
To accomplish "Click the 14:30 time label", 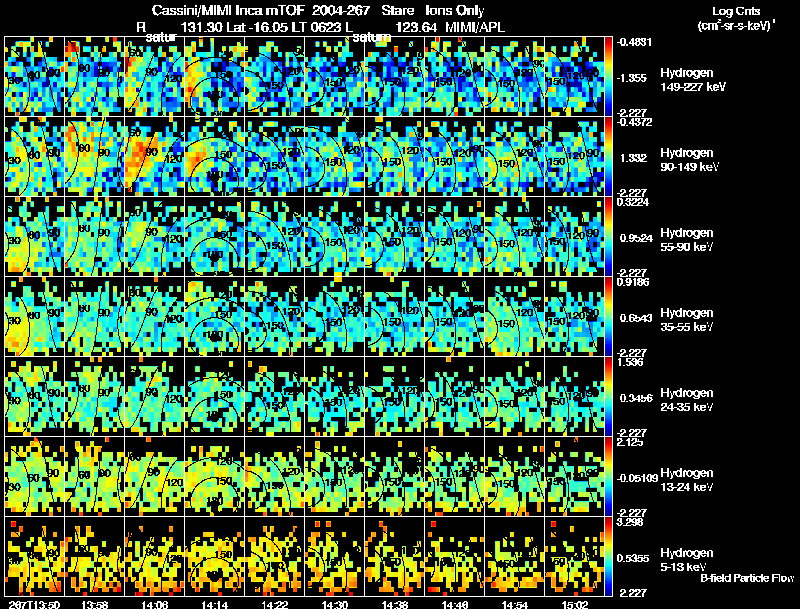I will point(335,605).
